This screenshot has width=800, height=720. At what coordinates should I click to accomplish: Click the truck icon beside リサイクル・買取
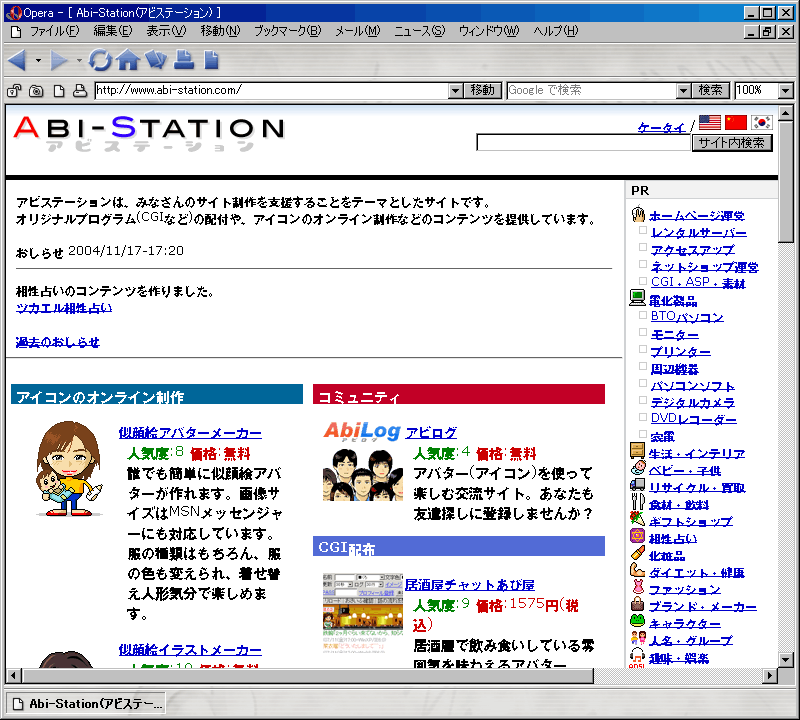(638, 485)
